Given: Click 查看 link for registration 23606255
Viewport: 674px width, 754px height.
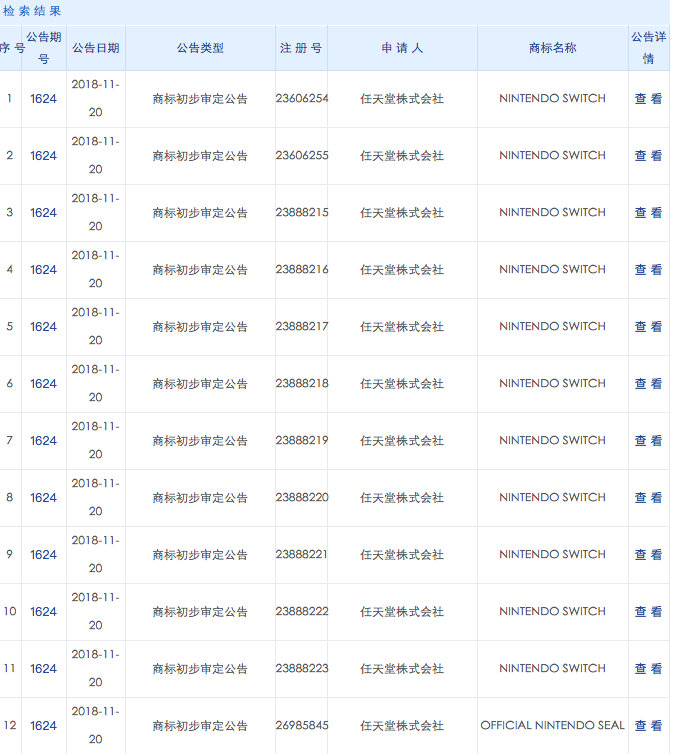Looking at the screenshot, I should click(648, 156).
